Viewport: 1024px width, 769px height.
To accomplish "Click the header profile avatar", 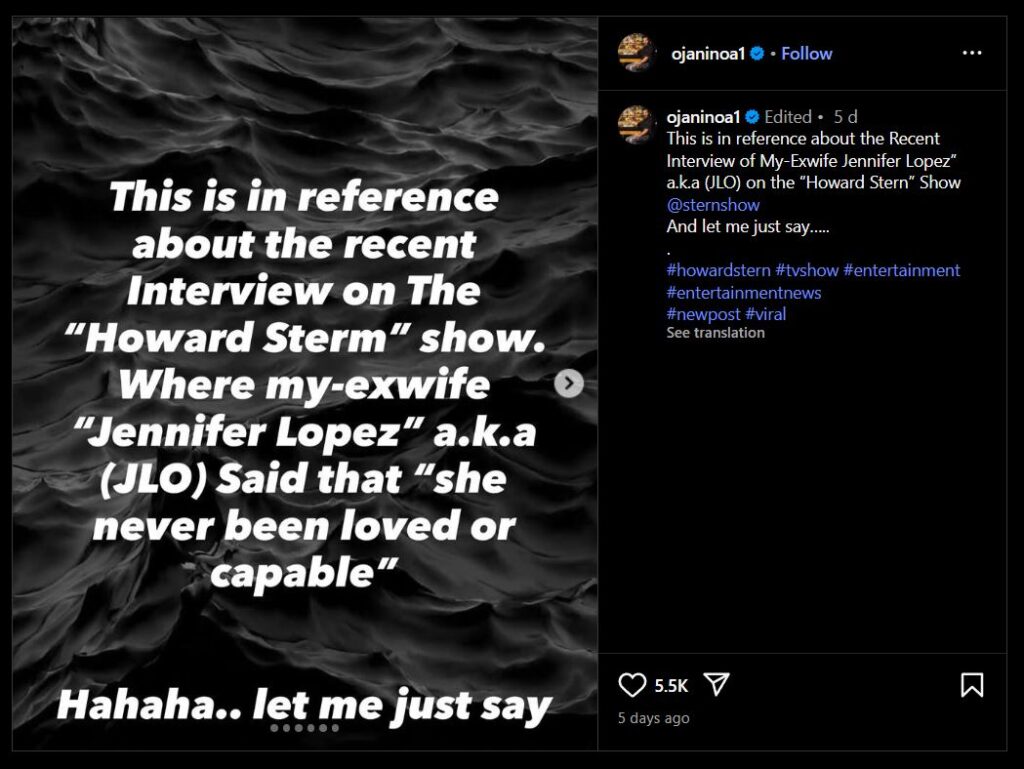I will click(636, 53).
